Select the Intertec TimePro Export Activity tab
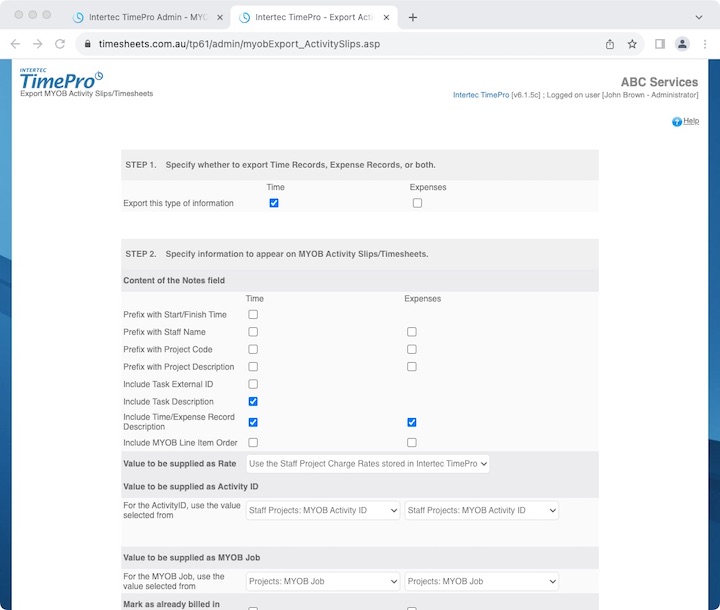Viewport: 720px width, 610px height. point(315,17)
